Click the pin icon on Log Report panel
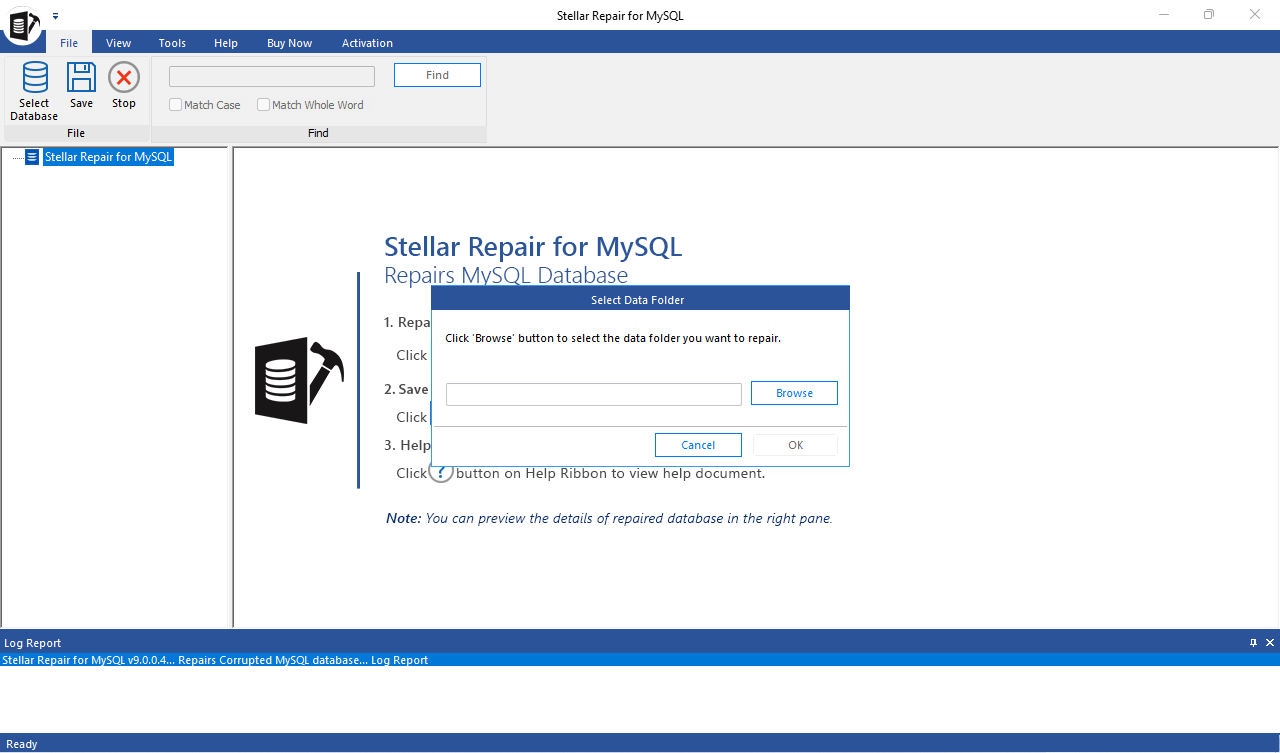 click(x=1253, y=643)
